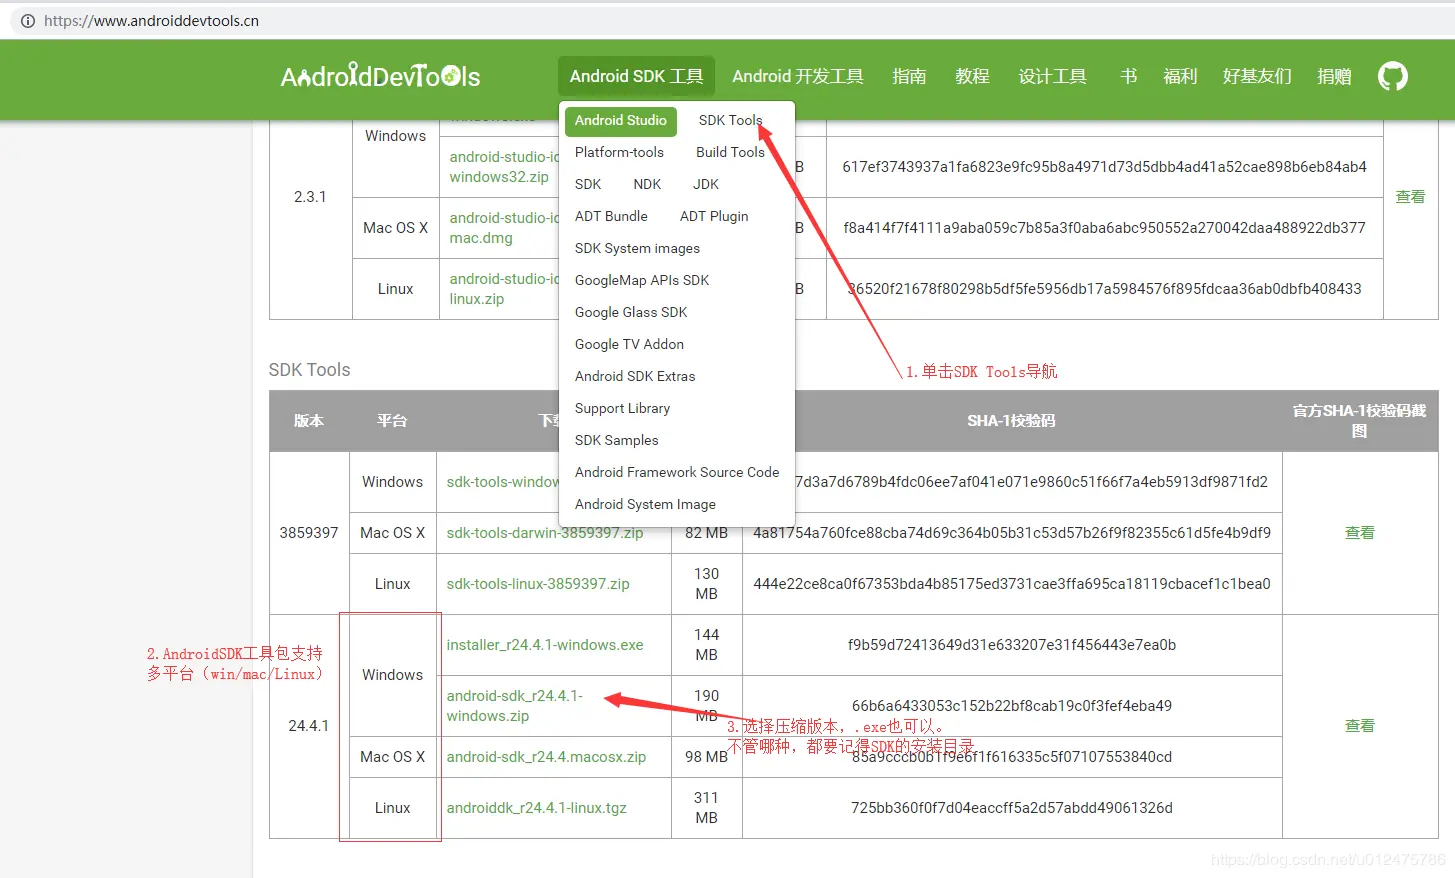This screenshot has width=1455, height=878.
Task: Download android-sdk_r24.4.macosx.zip
Action: coord(546,757)
